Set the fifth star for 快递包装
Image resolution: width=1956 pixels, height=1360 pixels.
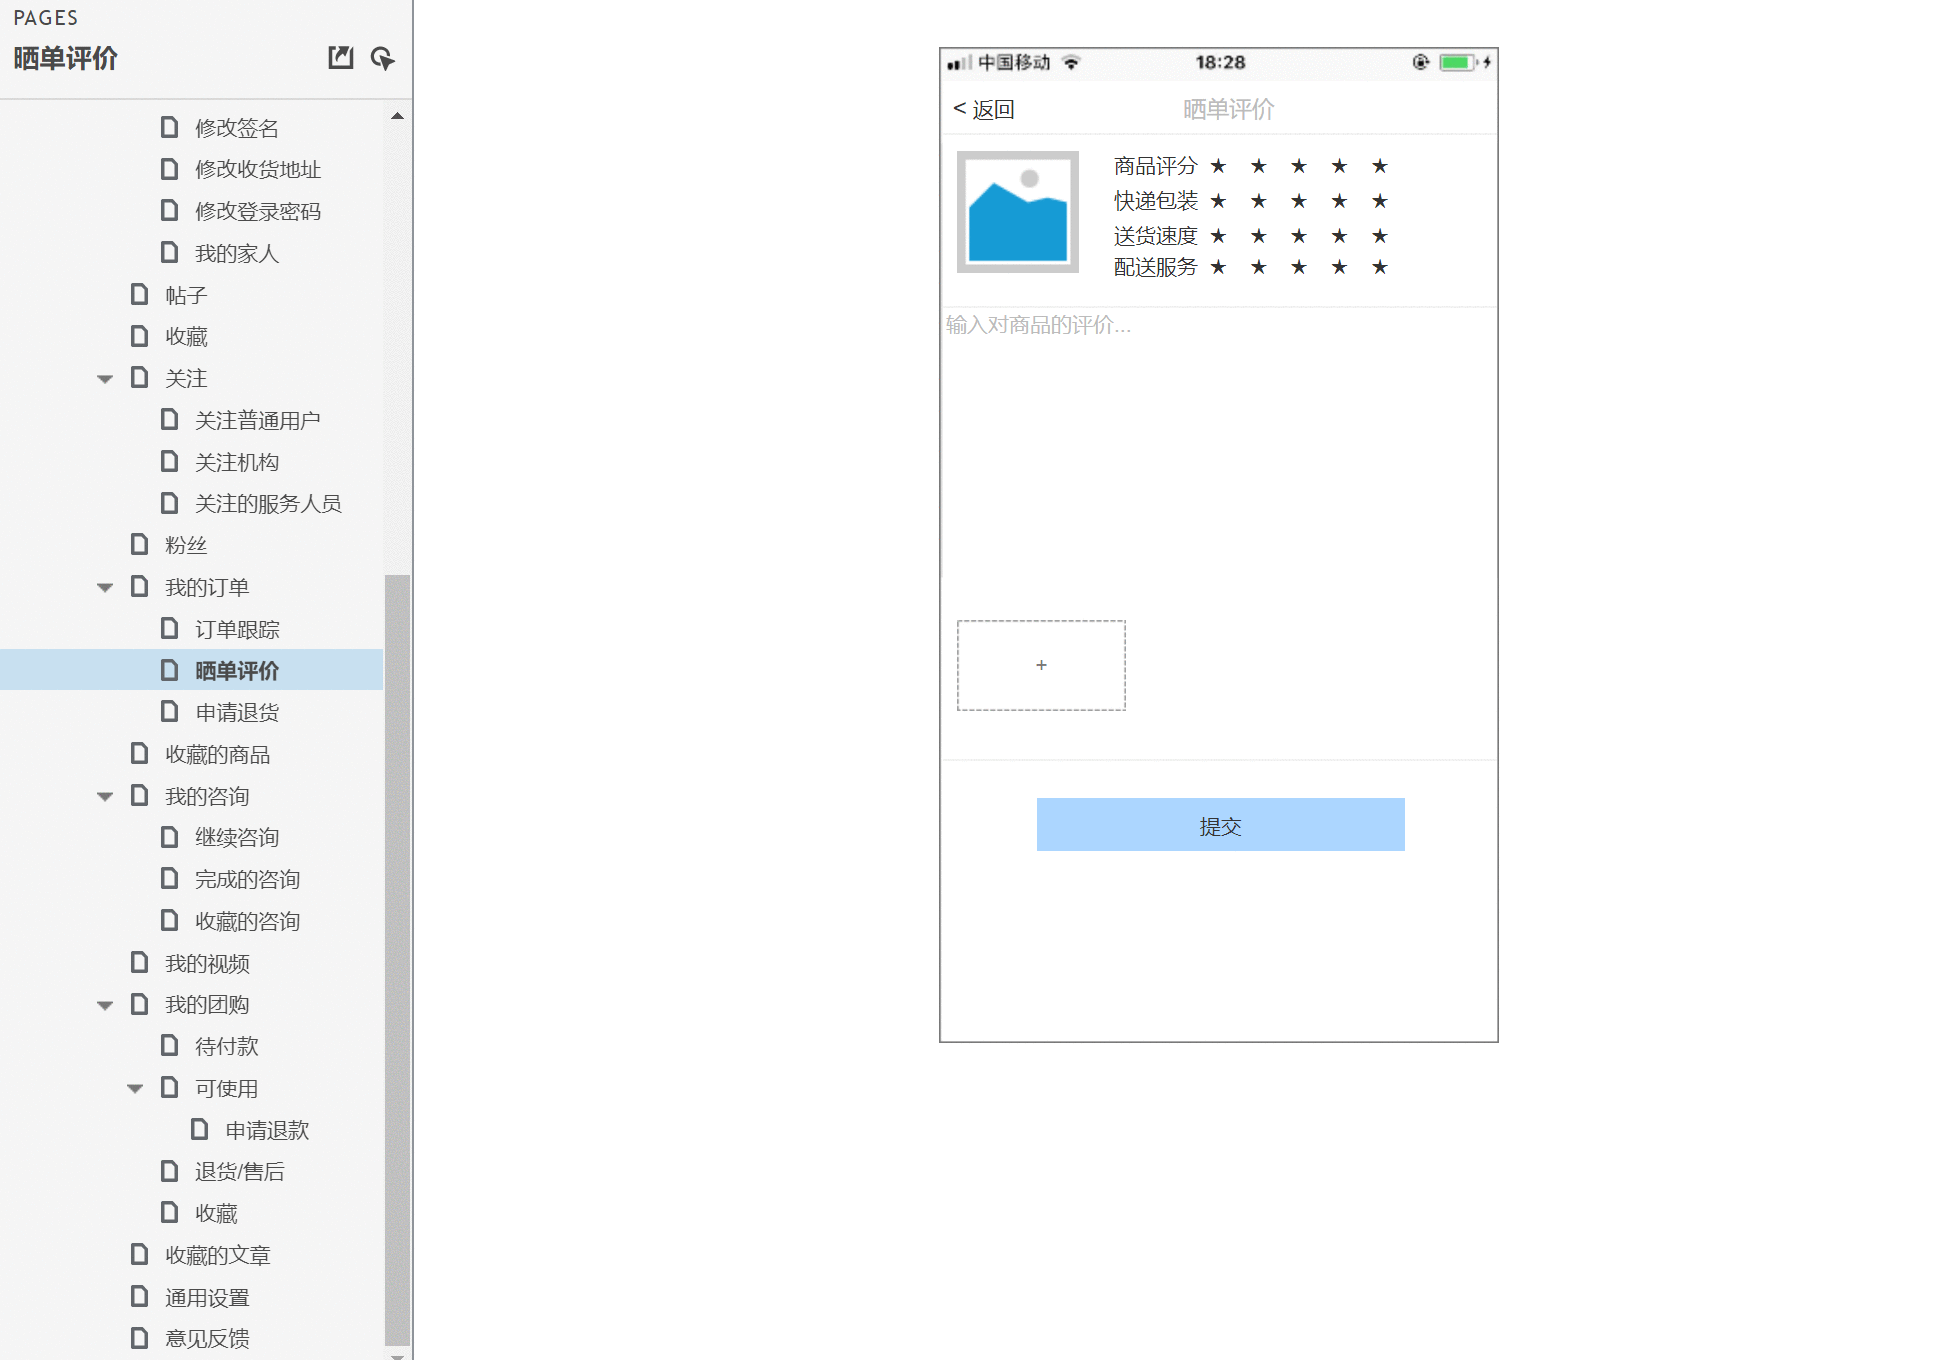coord(1380,201)
